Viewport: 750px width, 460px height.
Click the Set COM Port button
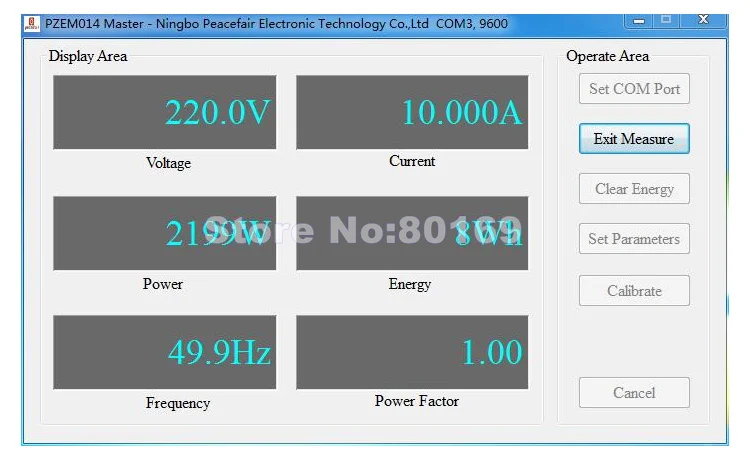click(x=634, y=88)
